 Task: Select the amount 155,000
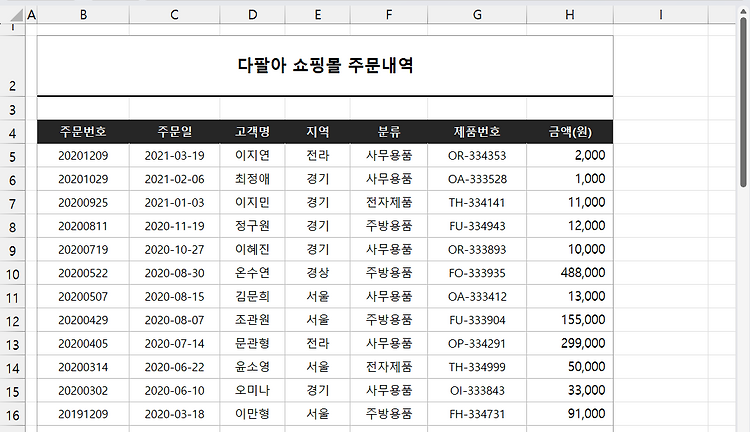click(570, 320)
